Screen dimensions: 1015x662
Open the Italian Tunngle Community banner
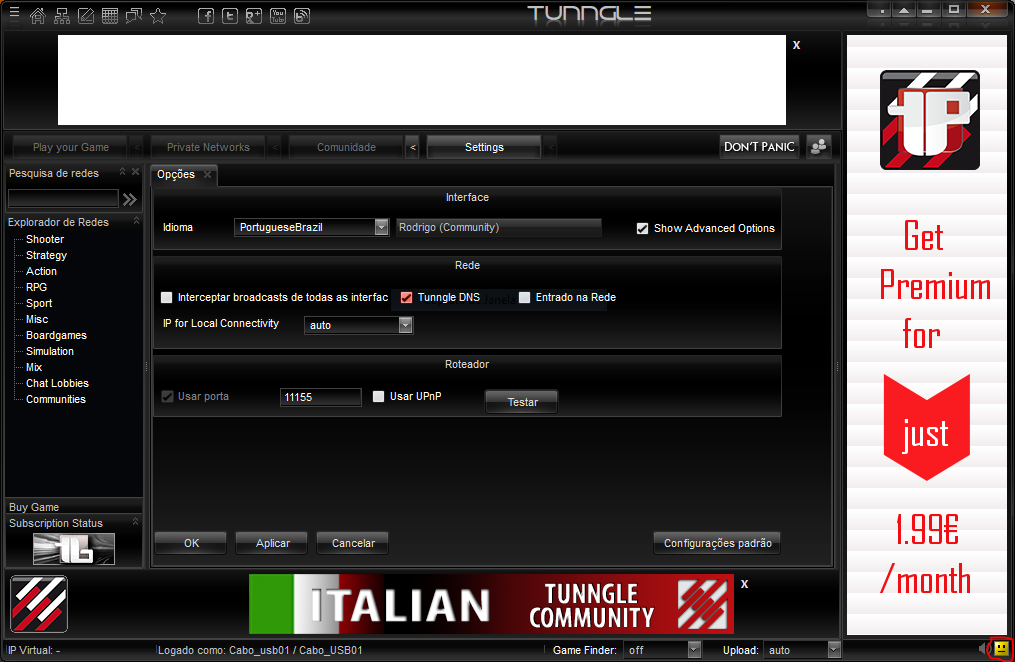491,604
